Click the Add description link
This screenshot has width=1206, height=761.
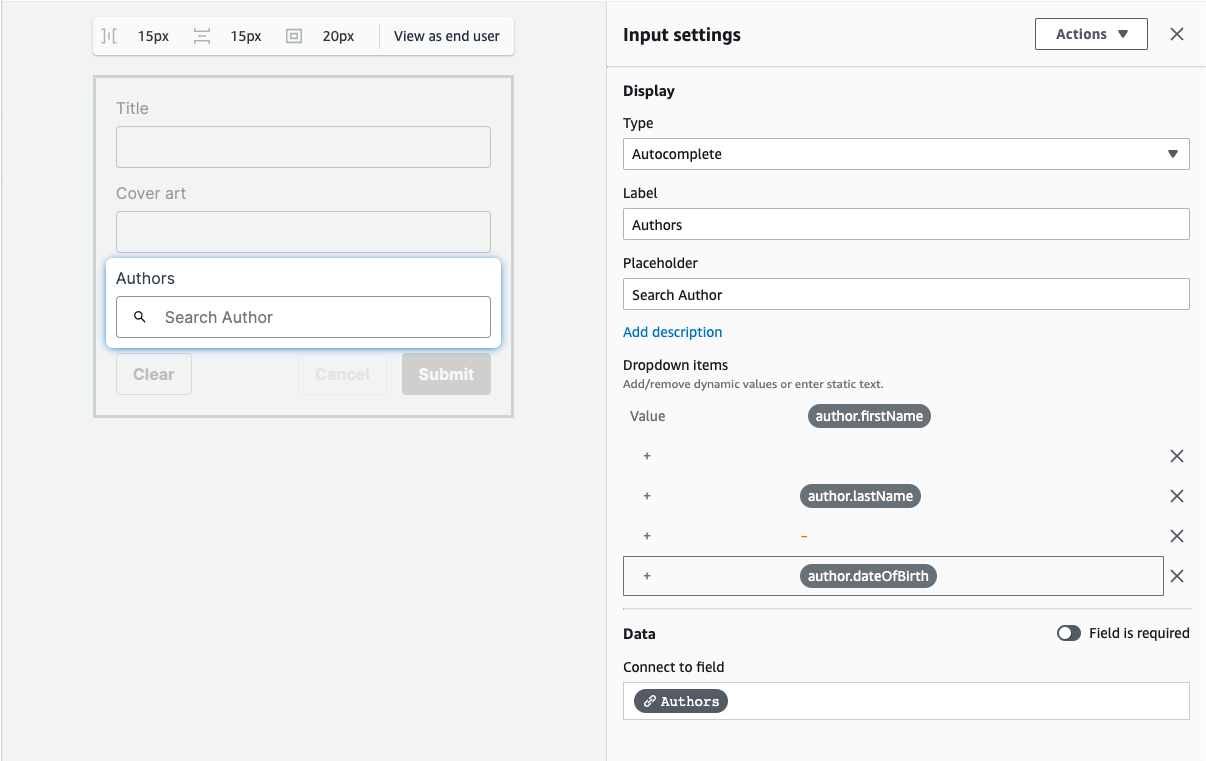coord(673,331)
